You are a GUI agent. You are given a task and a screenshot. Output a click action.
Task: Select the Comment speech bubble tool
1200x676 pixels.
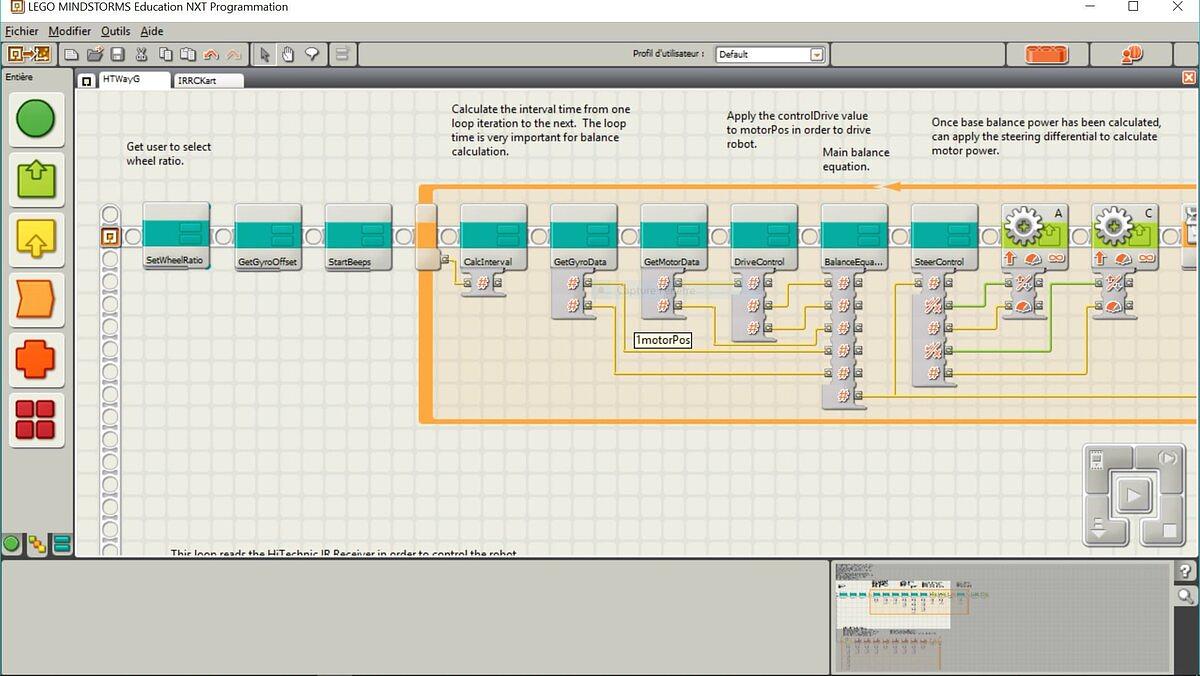pyautogui.click(x=311, y=54)
